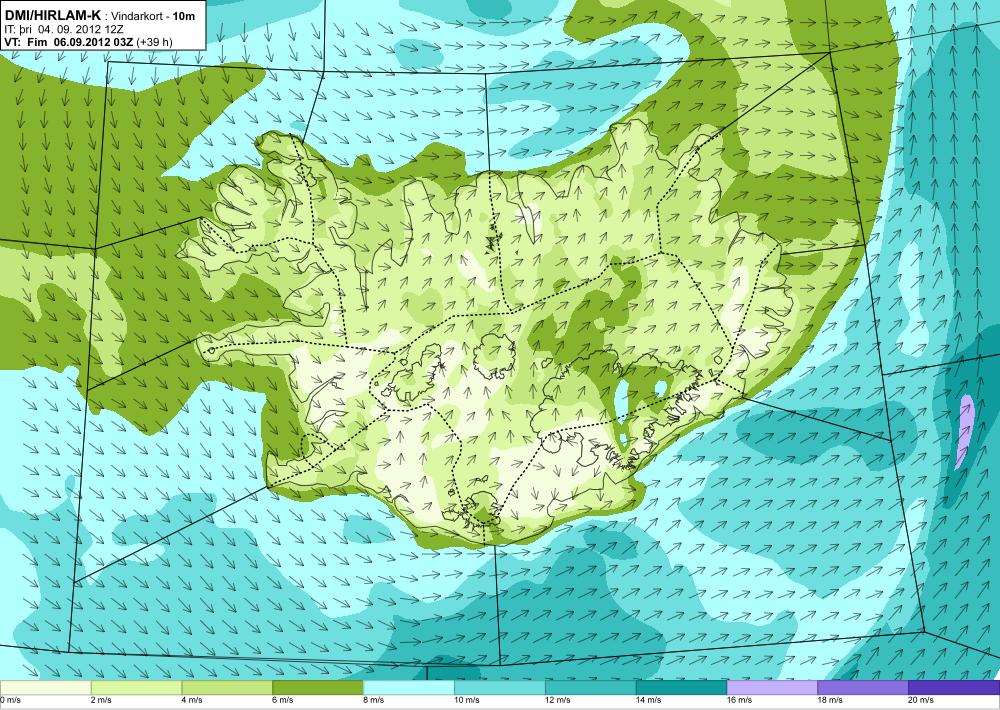Click the "14 m/s" legend label
The height and width of the screenshot is (710, 1000).
[x=649, y=700]
